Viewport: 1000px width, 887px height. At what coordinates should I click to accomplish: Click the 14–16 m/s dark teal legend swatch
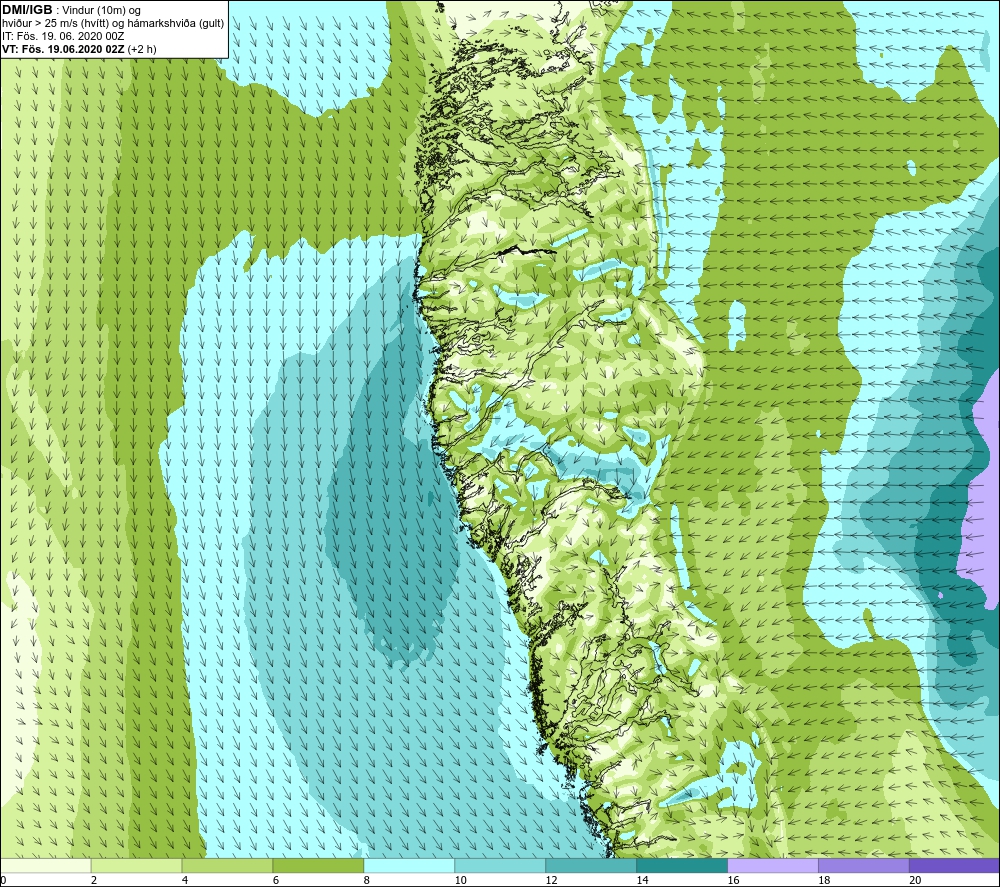tap(682, 865)
